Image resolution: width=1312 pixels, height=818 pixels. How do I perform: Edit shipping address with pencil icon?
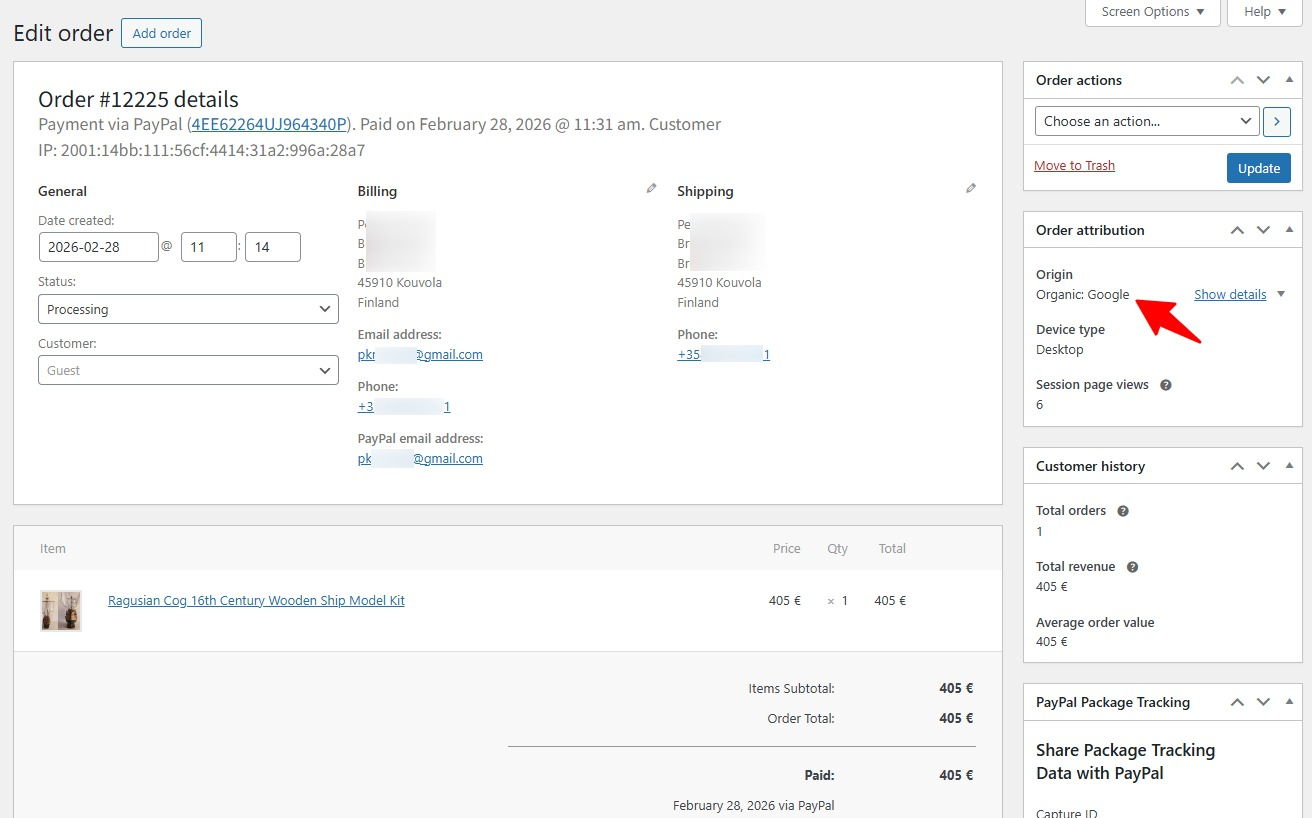tap(970, 188)
